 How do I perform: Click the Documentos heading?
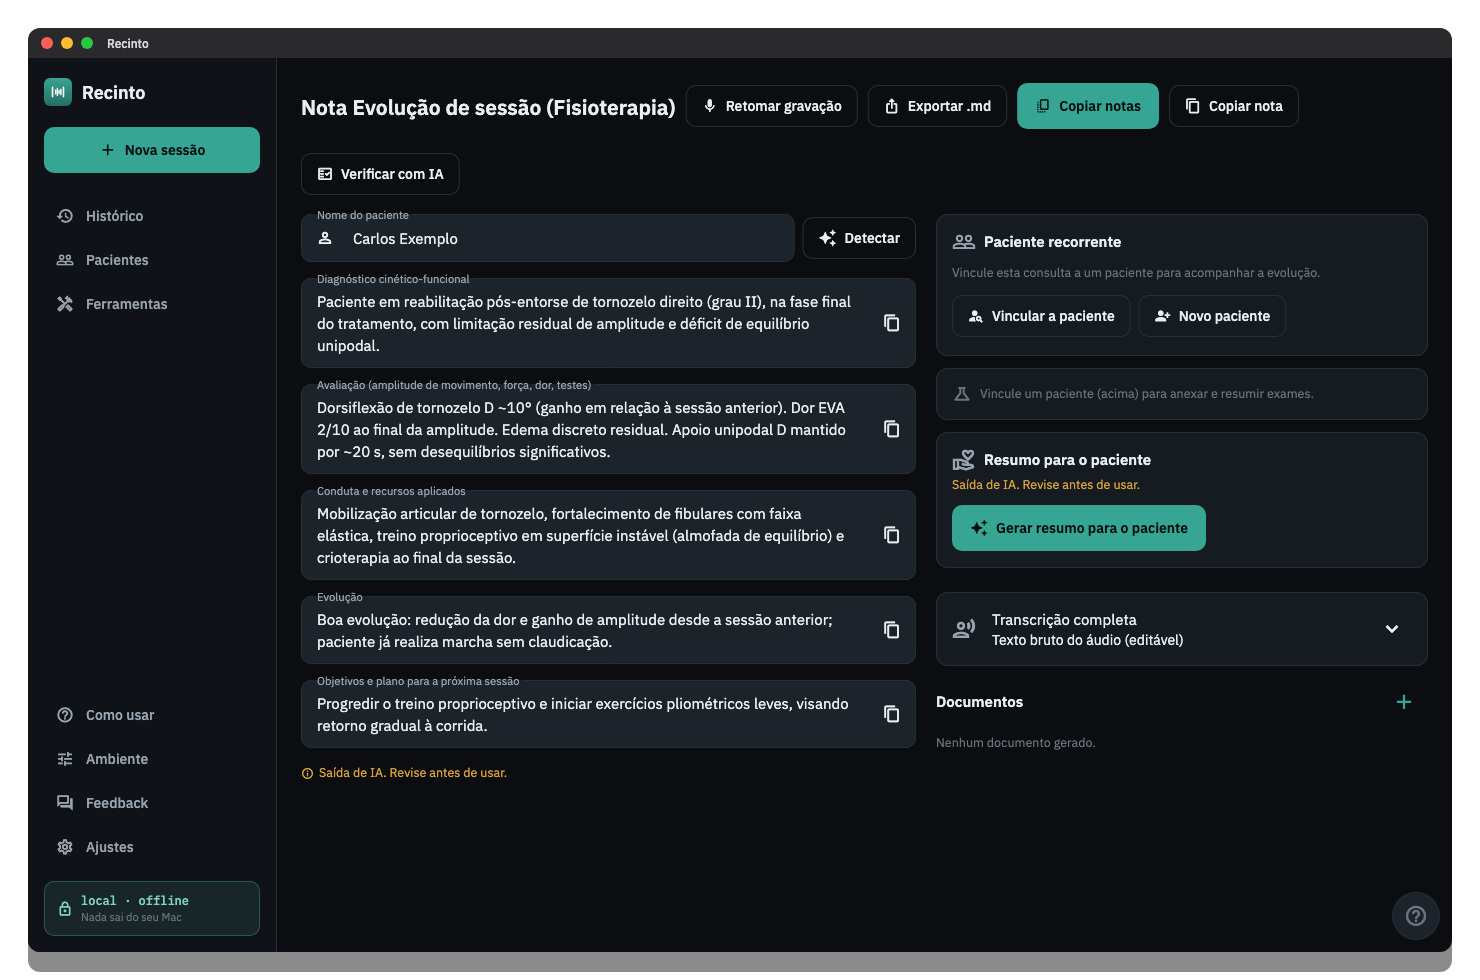click(x=979, y=702)
